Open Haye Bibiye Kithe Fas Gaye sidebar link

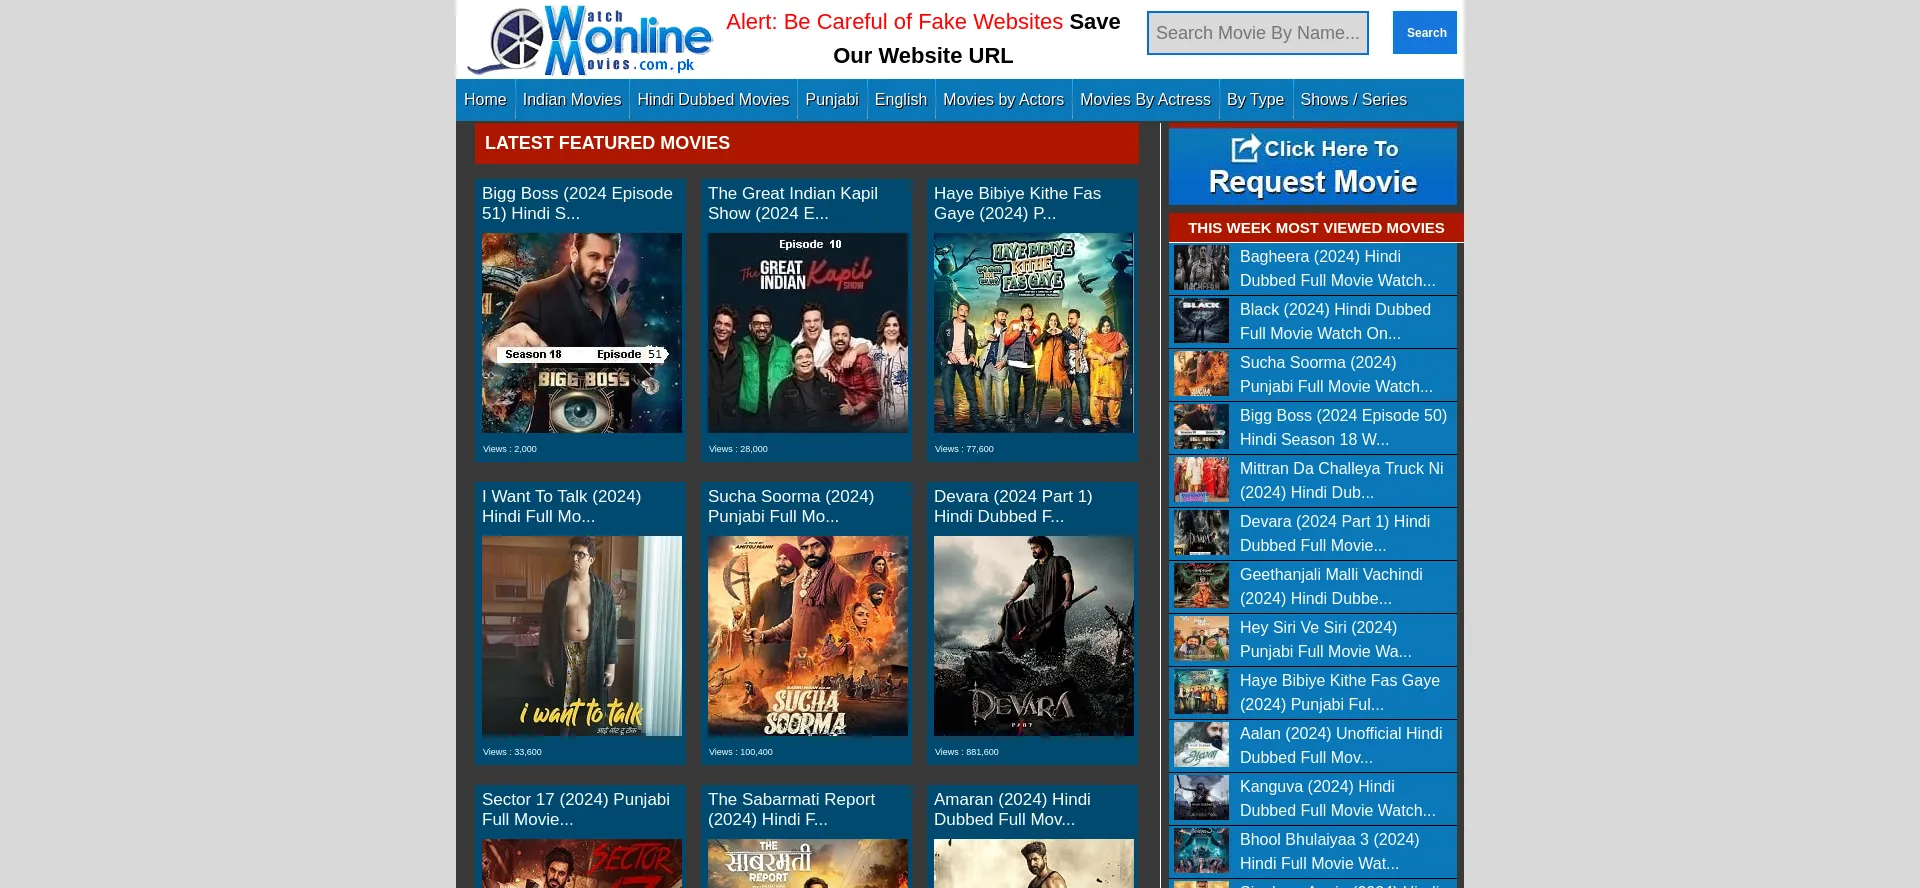coord(1340,693)
